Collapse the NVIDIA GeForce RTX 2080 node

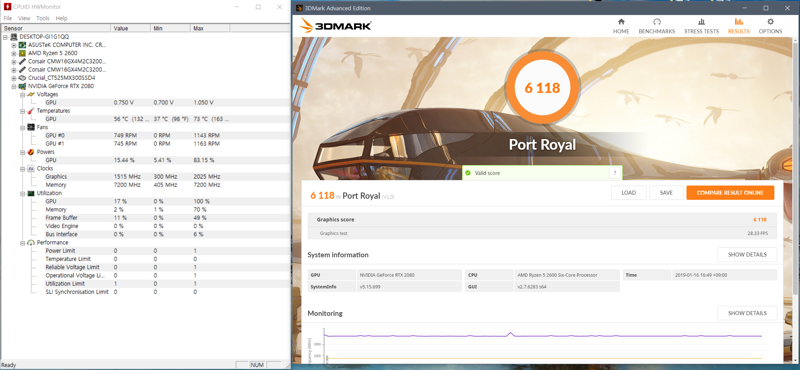pyautogui.click(x=14, y=86)
